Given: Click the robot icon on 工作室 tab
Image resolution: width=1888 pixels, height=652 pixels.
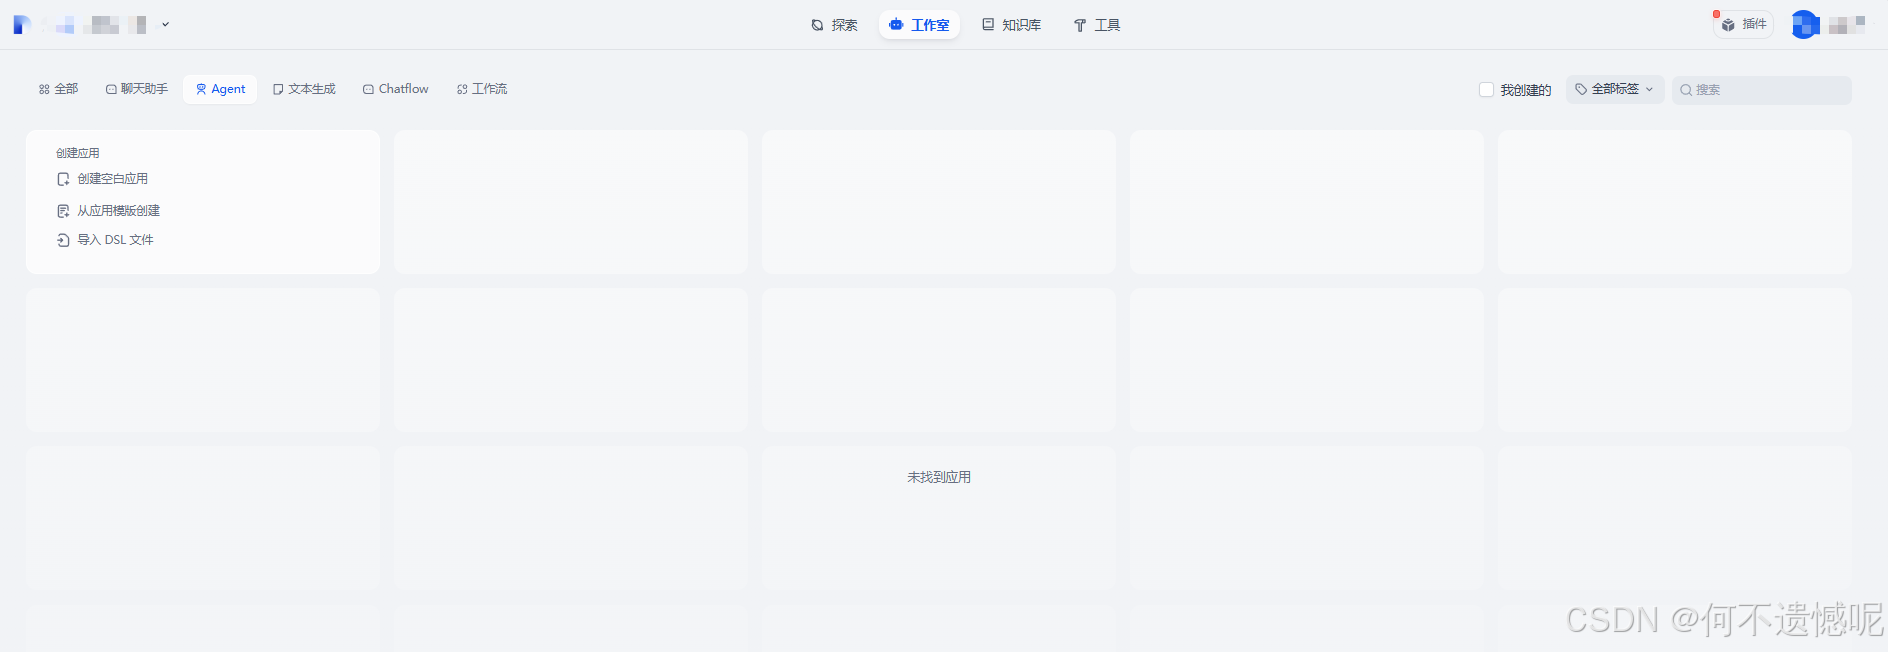Looking at the screenshot, I should click(x=896, y=25).
